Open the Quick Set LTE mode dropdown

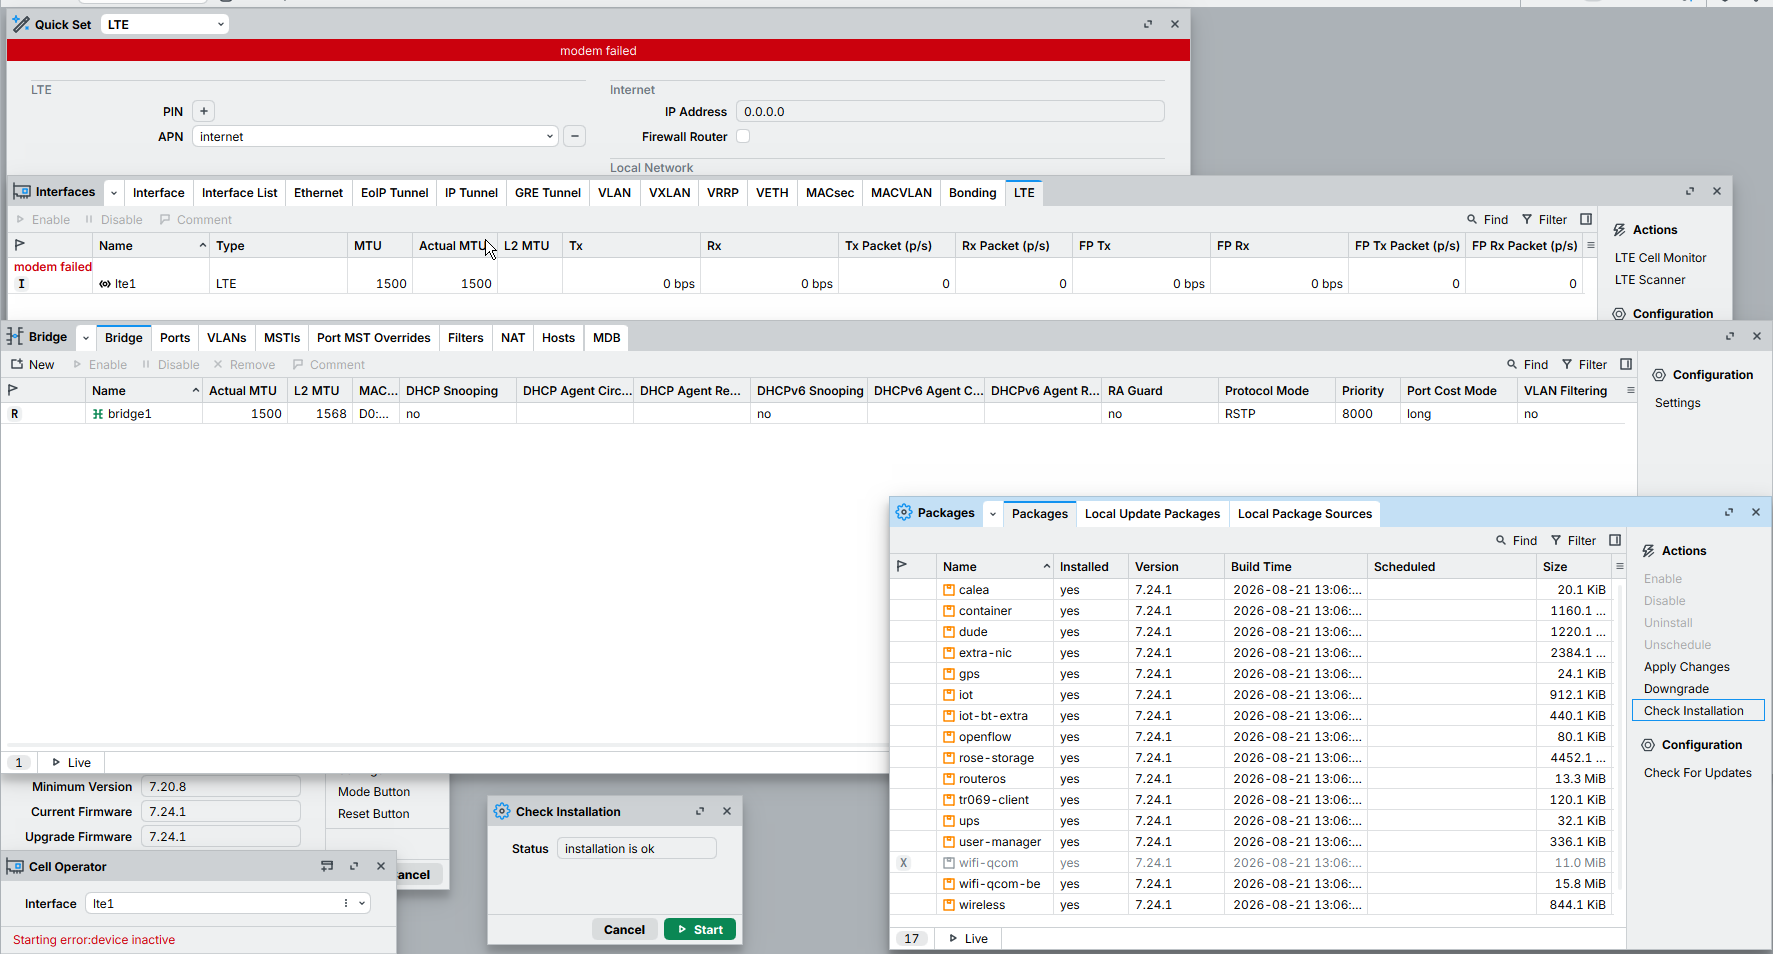(x=165, y=25)
